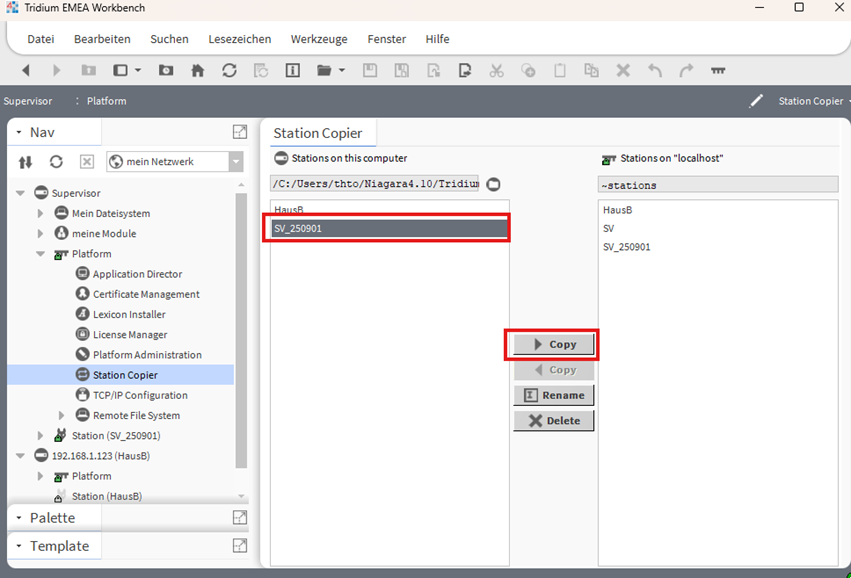Click the Nav tree refresh icon

pos(56,162)
